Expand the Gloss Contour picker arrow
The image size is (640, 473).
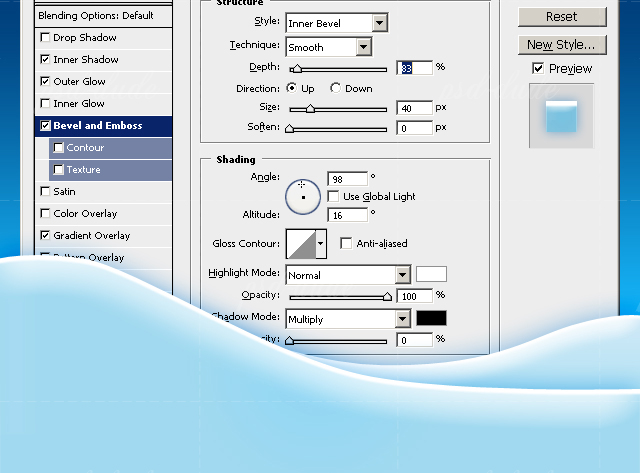coord(321,244)
